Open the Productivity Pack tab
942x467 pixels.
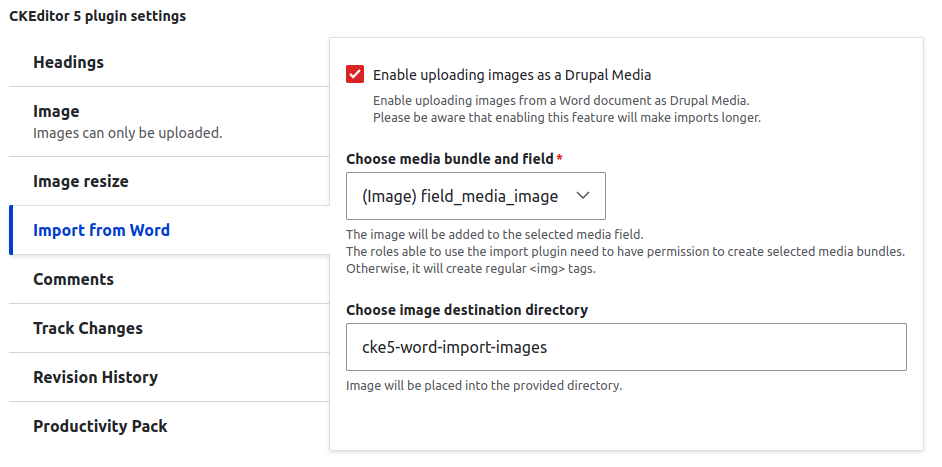point(169,426)
